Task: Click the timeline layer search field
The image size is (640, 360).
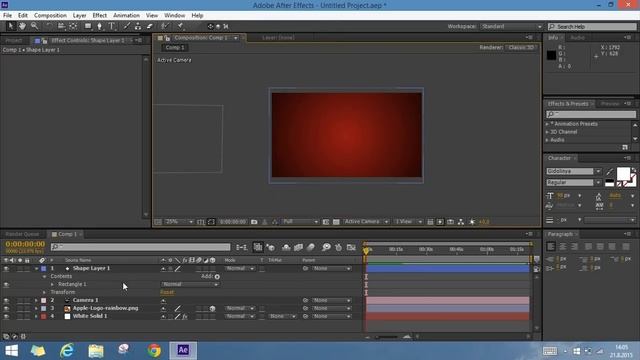Action: click(140, 247)
